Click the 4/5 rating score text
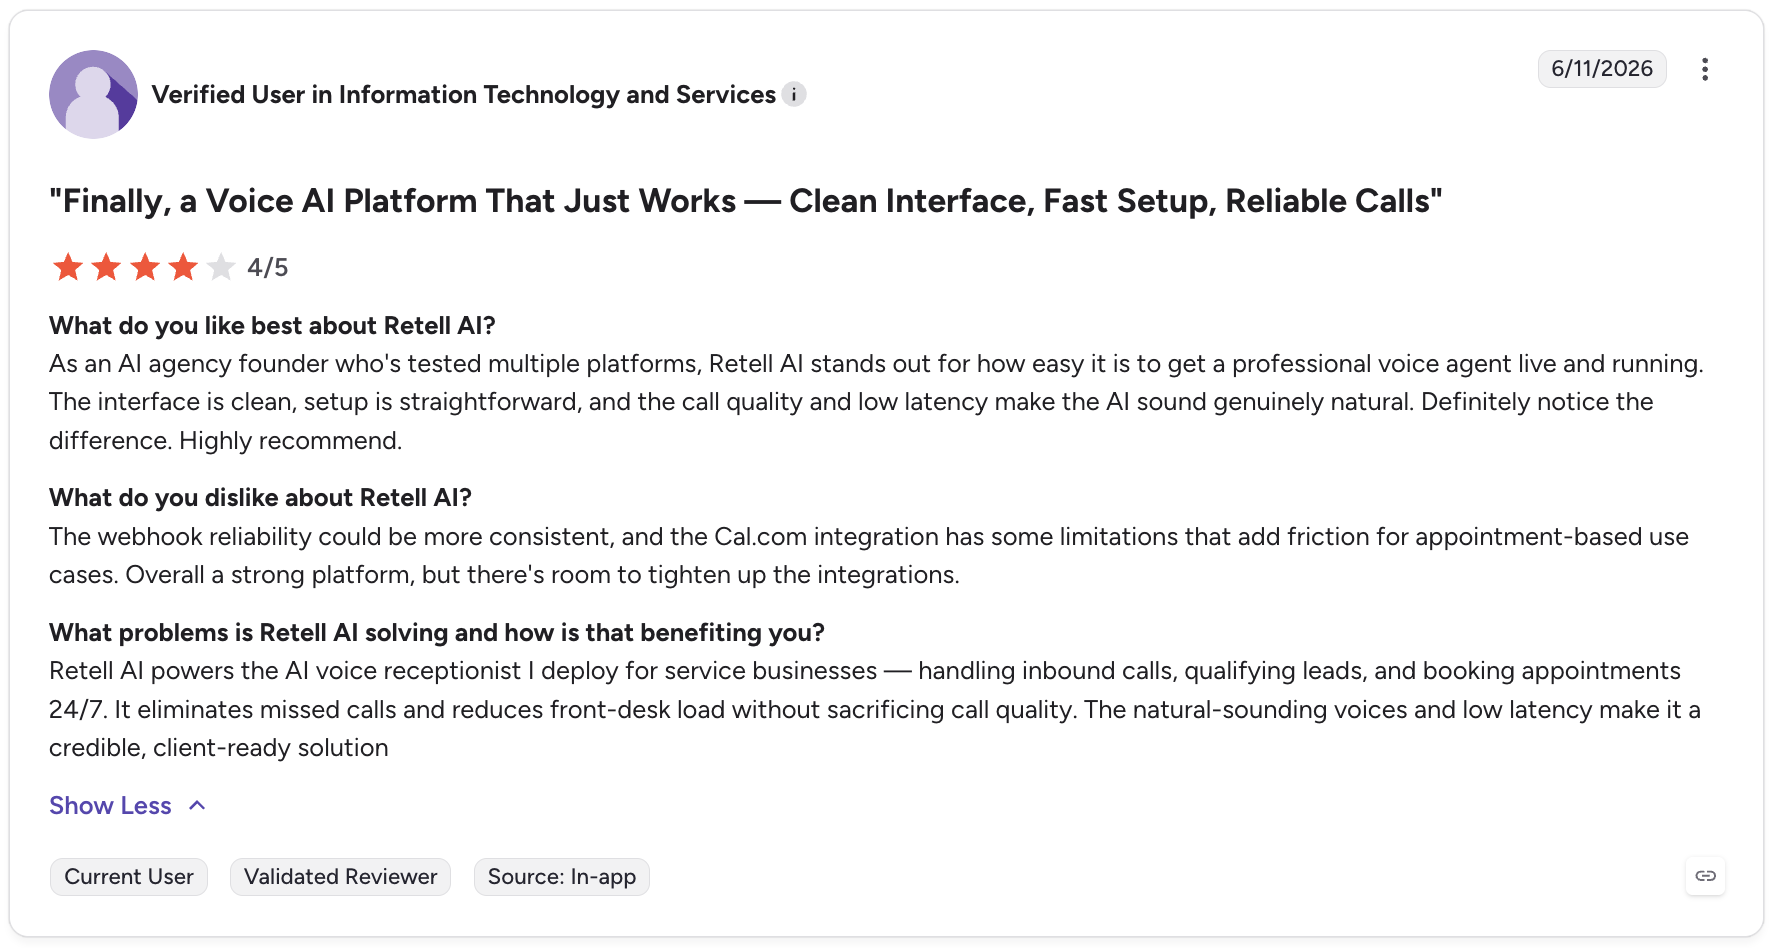This screenshot has height=948, width=1774. [268, 267]
